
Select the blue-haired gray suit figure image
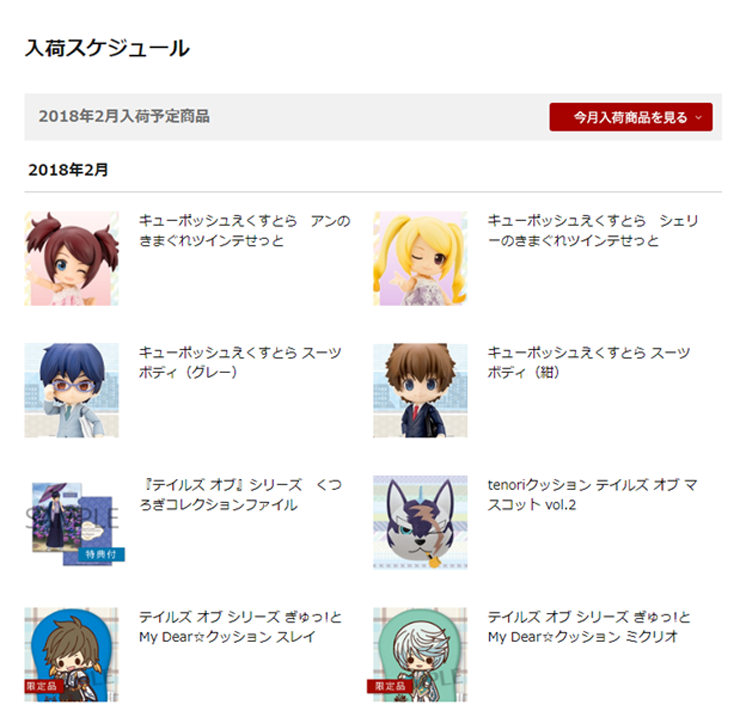pyautogui.click(x=71, y=390)
